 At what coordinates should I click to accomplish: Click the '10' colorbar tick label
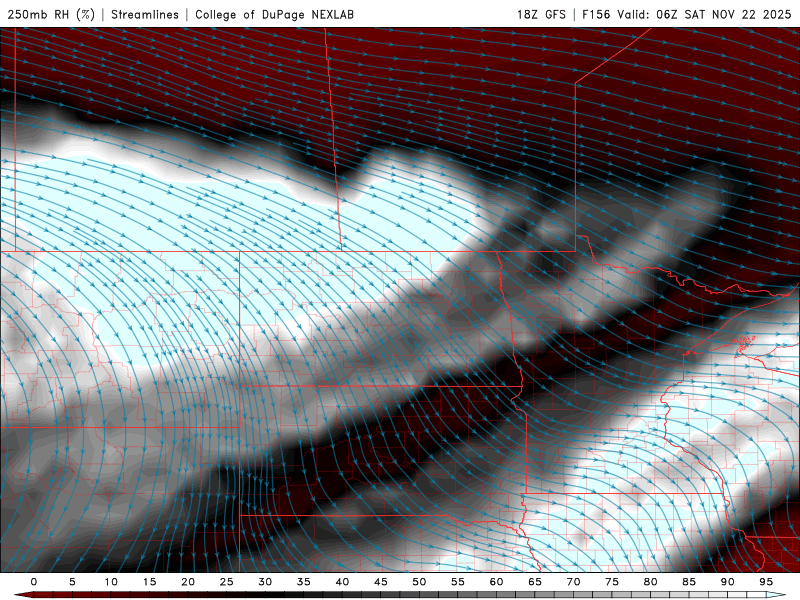click(111, 582)
